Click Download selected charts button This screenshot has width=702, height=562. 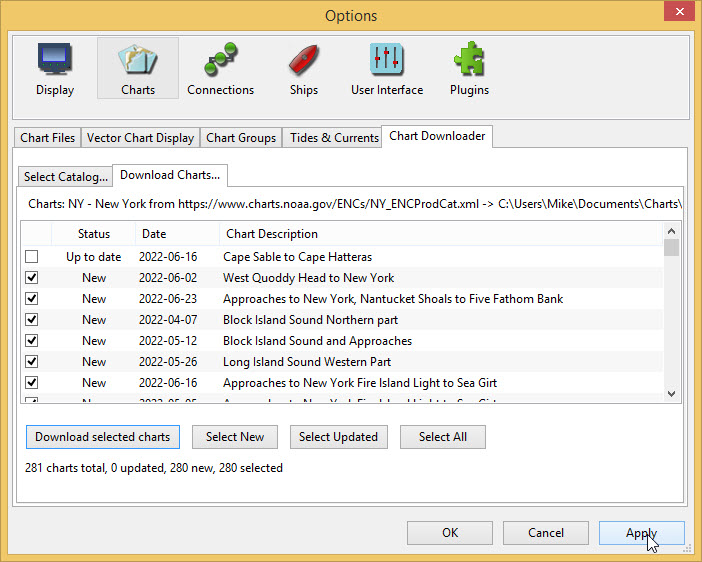click(x=102, y=437)
